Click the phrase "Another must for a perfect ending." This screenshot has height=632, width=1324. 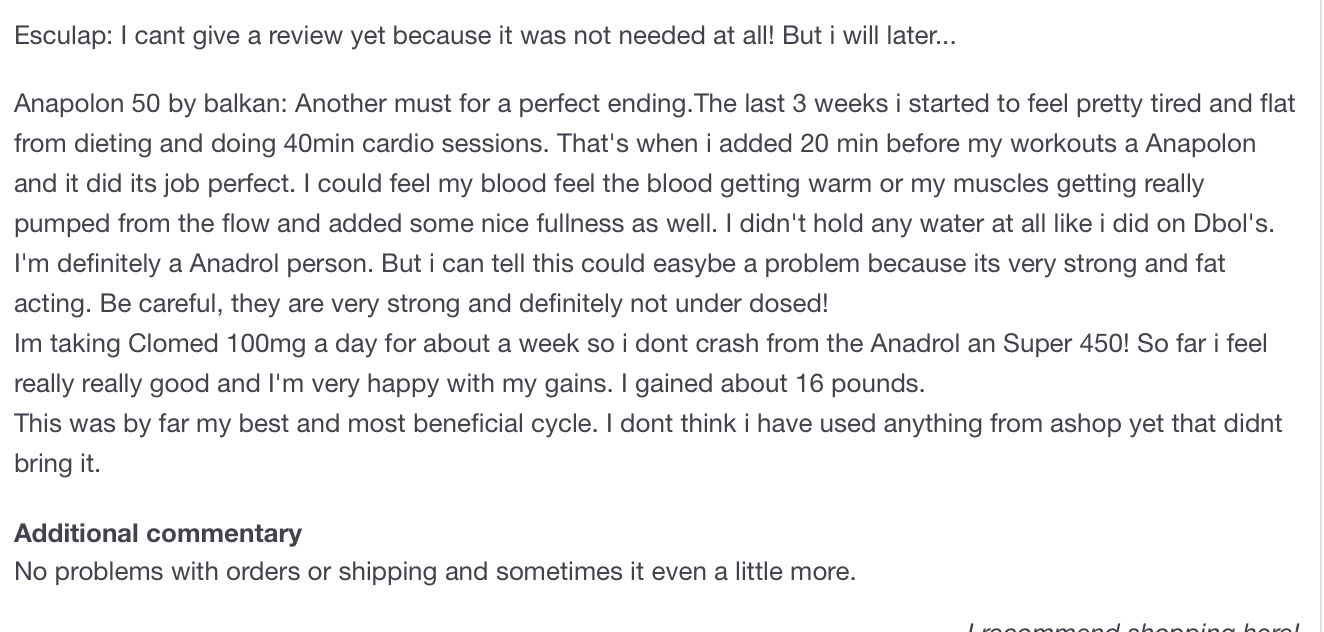coord(492,104)
